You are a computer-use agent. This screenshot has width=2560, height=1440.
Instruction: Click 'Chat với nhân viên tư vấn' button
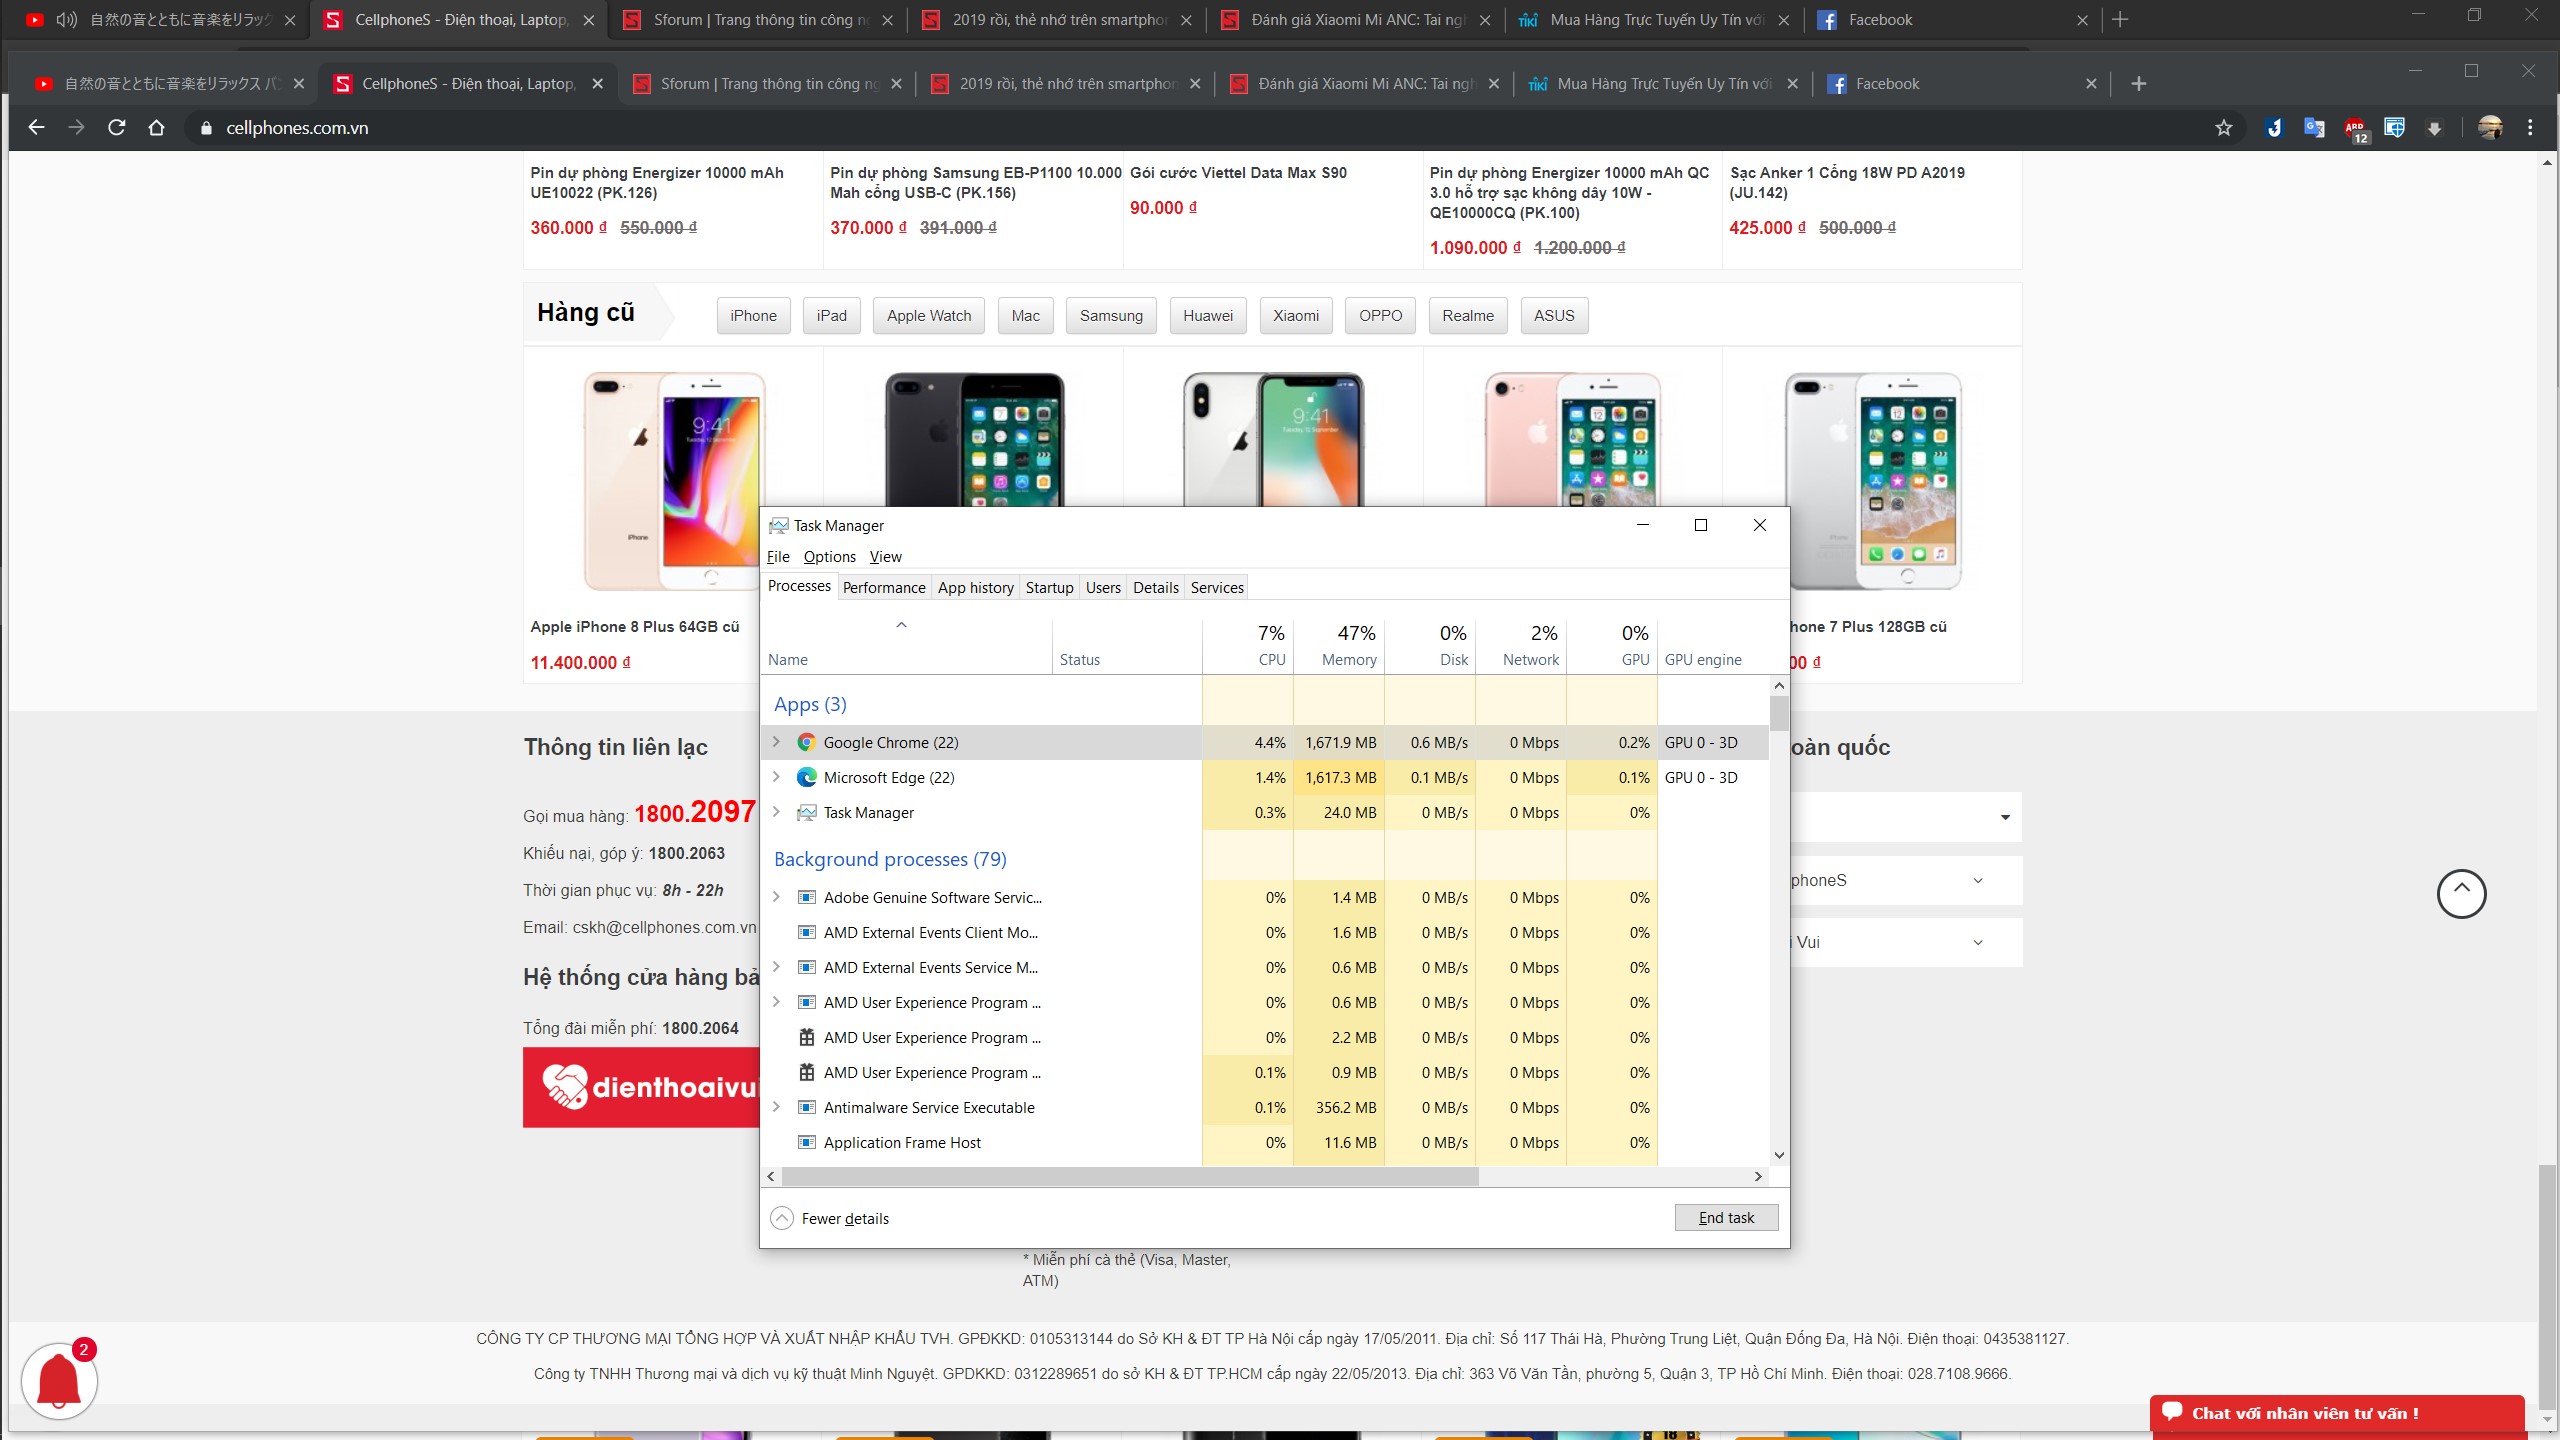[x=2338, y=1414]
